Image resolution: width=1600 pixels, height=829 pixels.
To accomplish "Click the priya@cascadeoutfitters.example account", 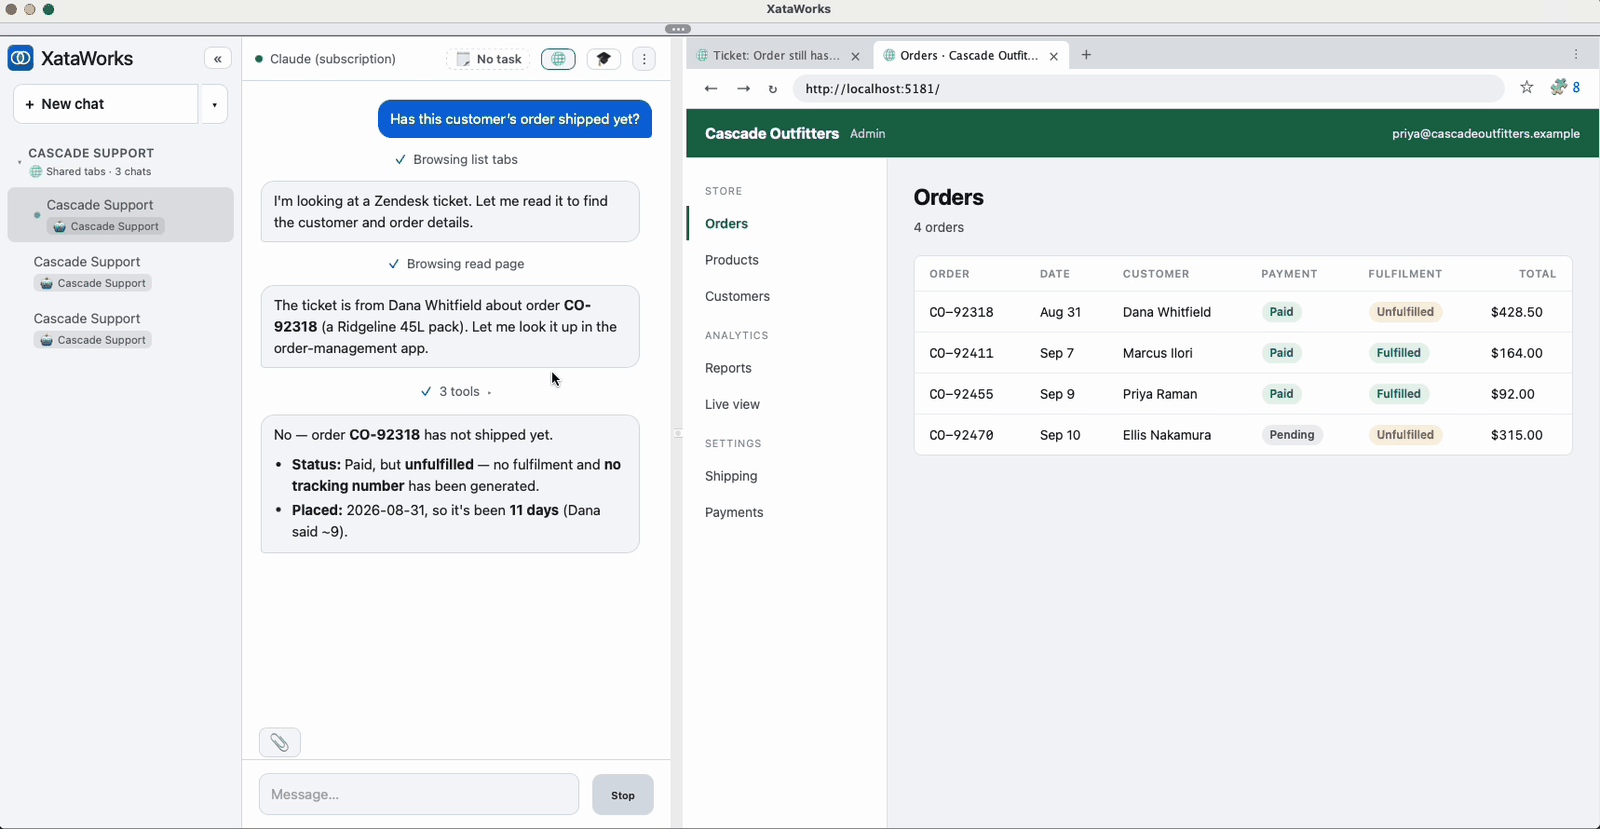I will coord(1486,133).
